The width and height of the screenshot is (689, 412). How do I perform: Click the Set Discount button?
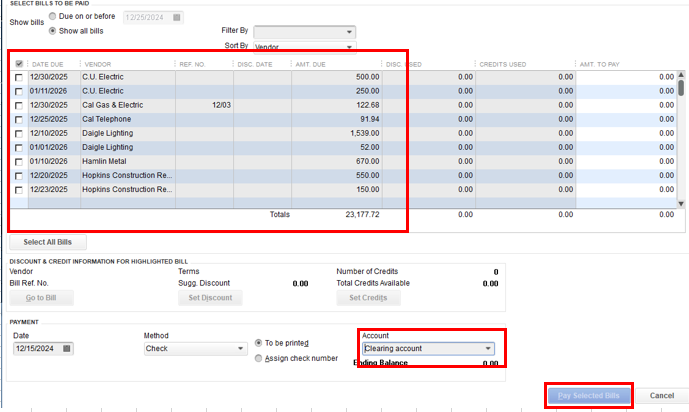(x=210, y=298)
